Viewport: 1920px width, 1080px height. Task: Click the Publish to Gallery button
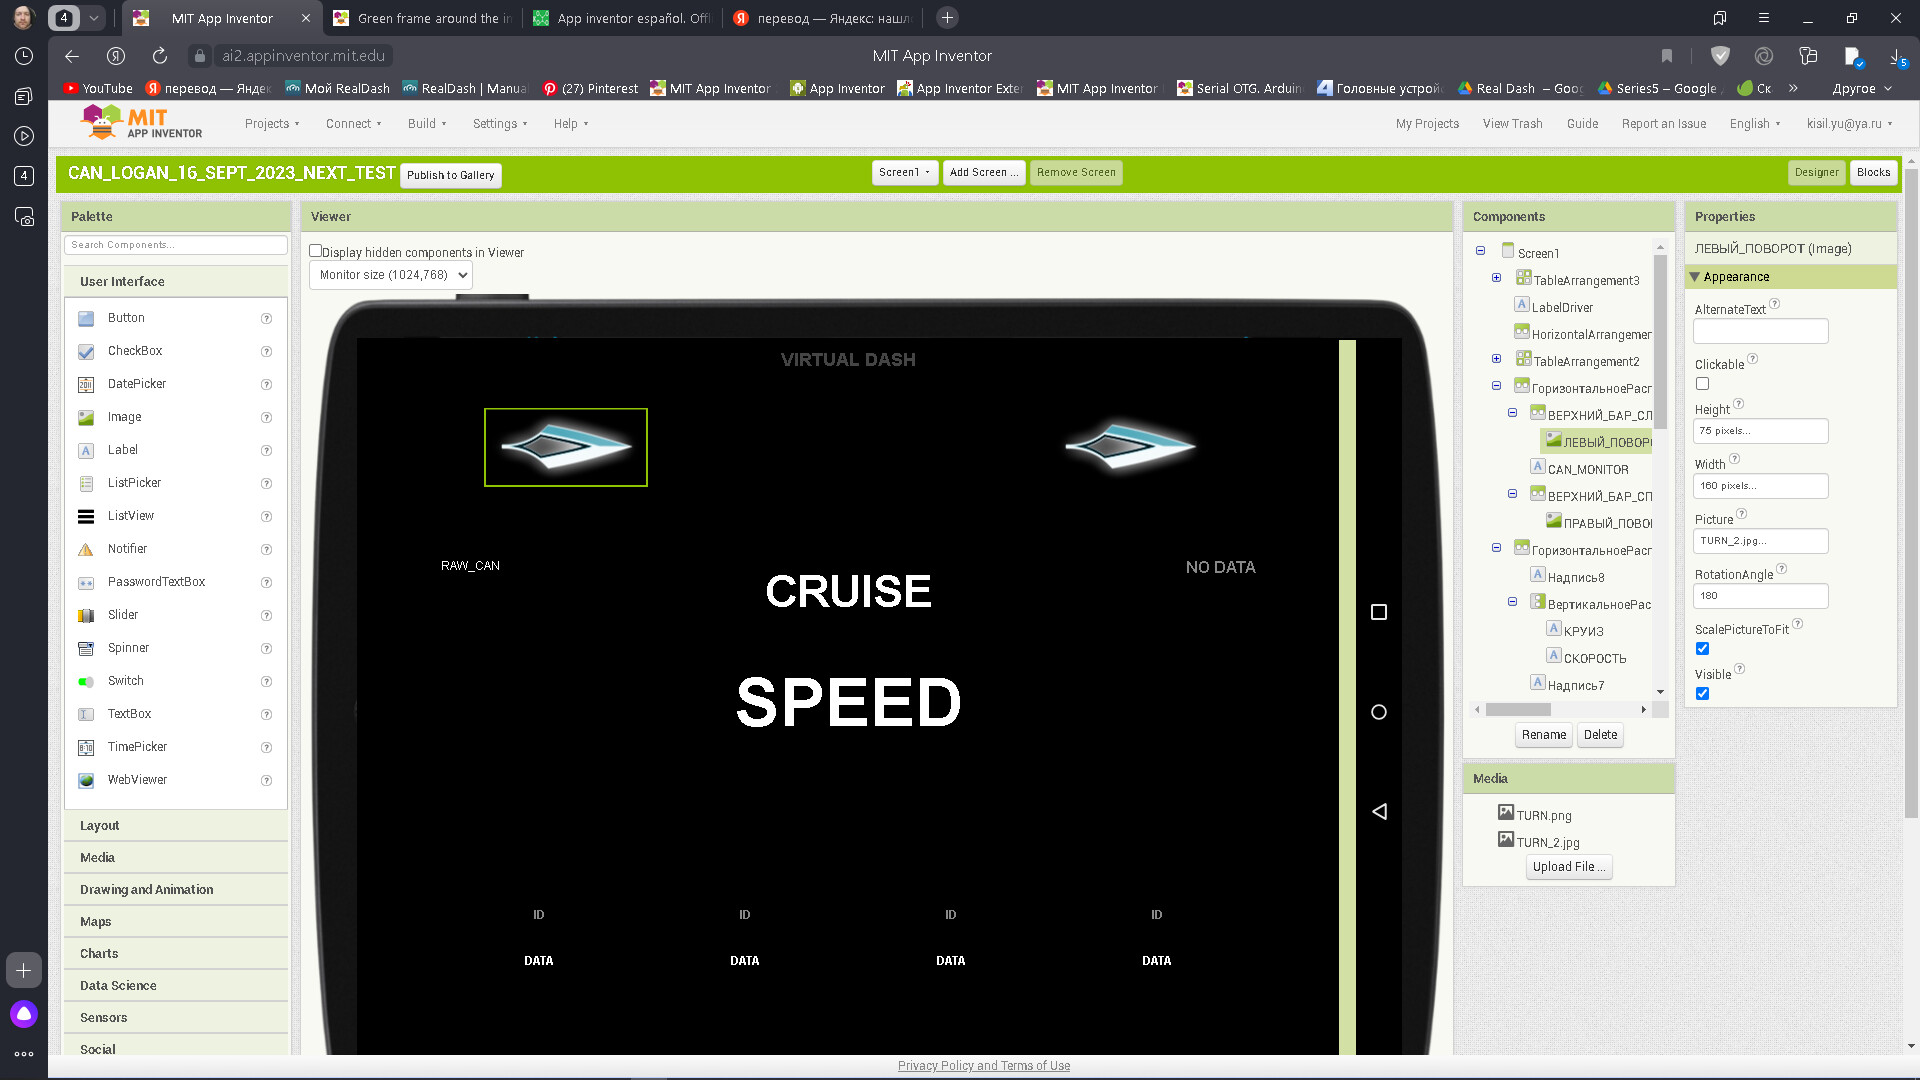[450, 174]
